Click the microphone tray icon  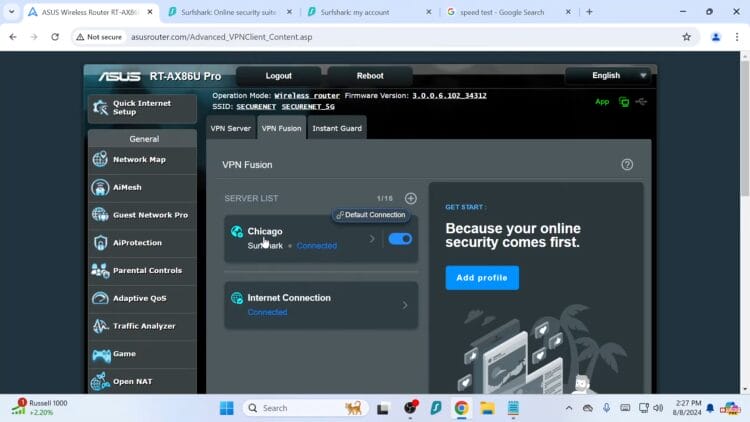pyautogui.click(x=606, y=408)
